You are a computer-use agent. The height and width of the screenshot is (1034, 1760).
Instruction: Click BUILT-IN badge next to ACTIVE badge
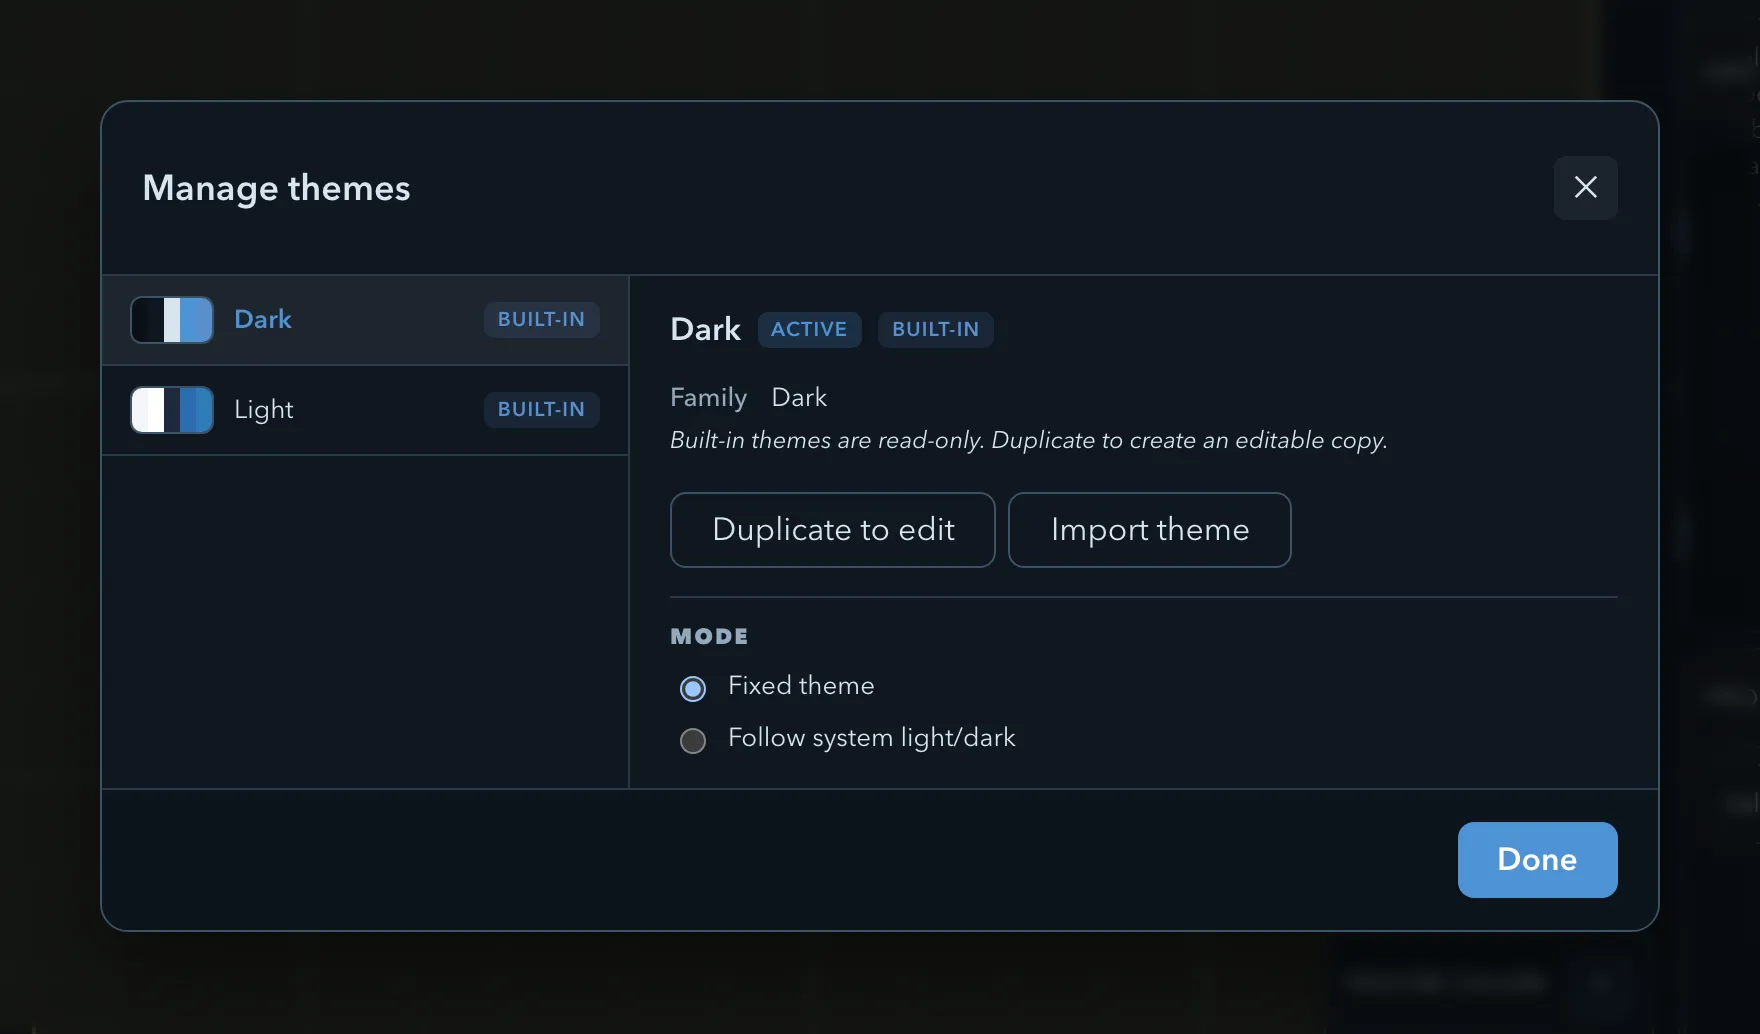pyautogui.click(x=935, y=330)
